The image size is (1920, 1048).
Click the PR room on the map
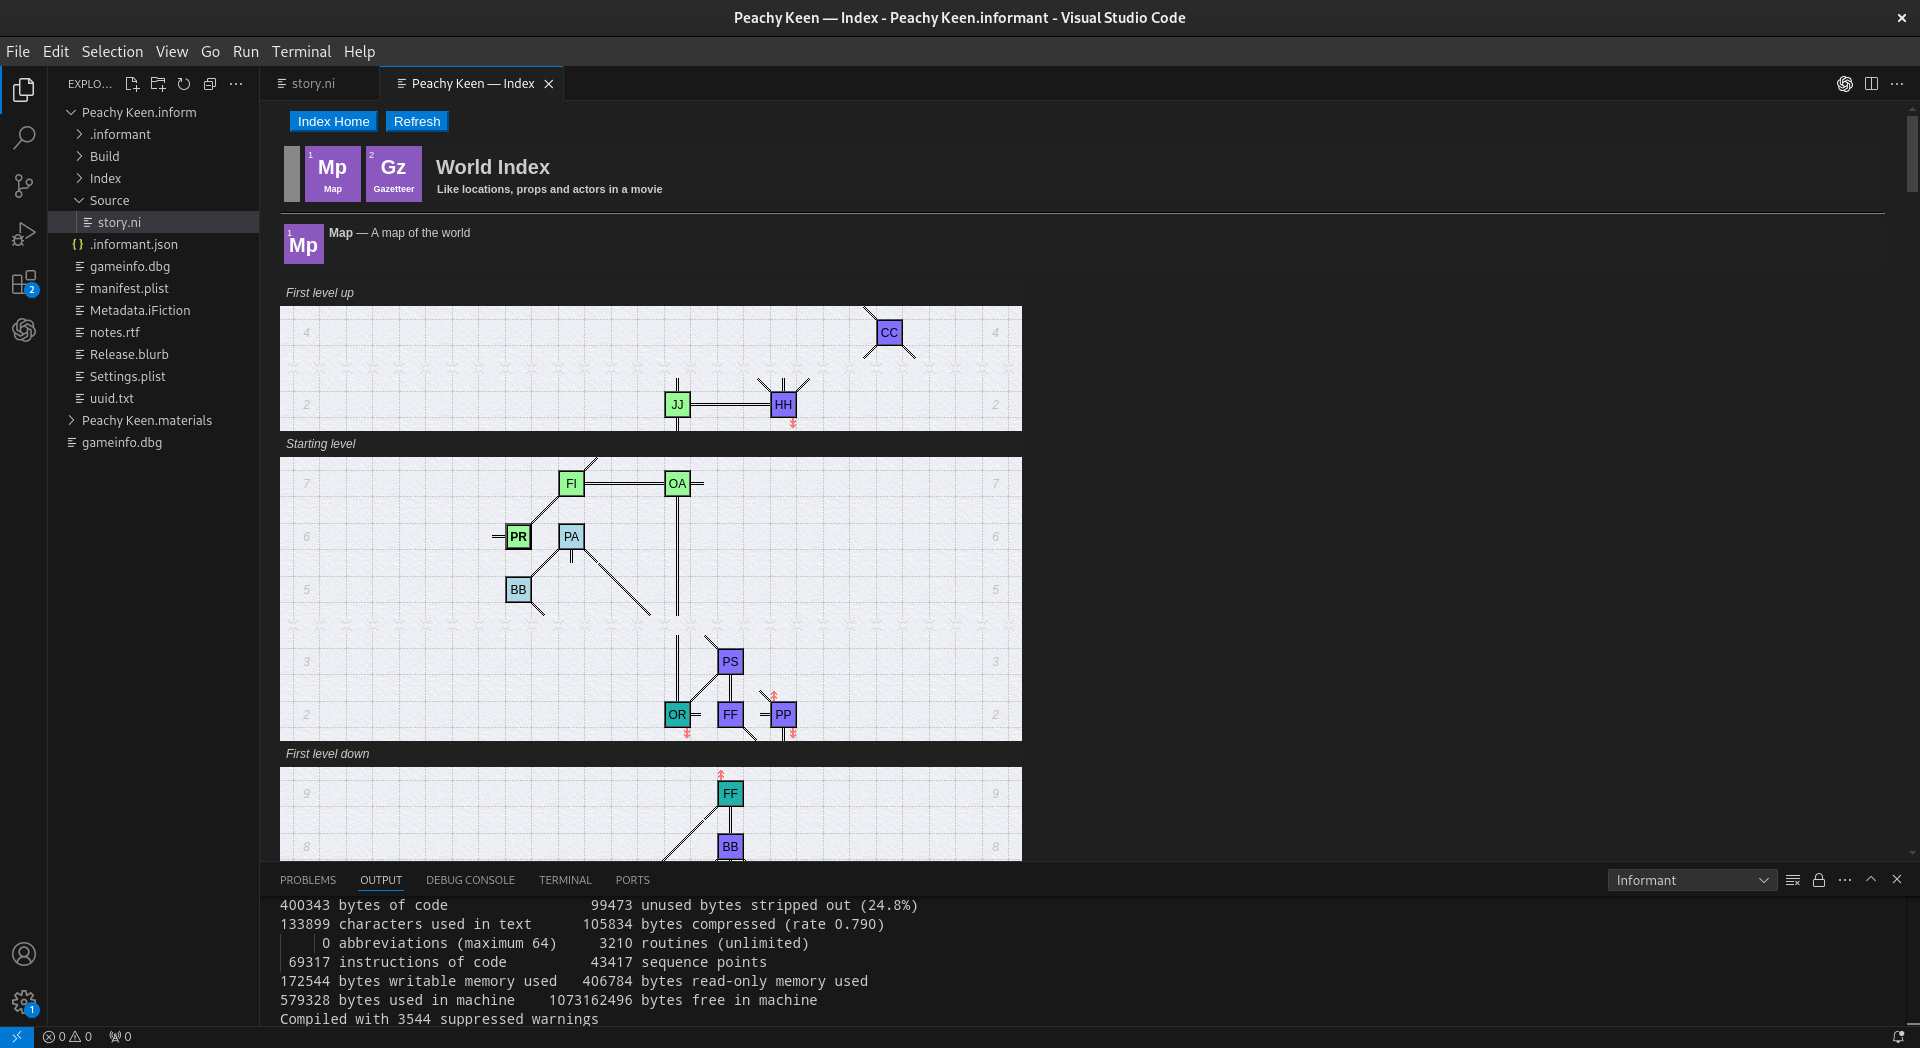(x=518, y=537)
